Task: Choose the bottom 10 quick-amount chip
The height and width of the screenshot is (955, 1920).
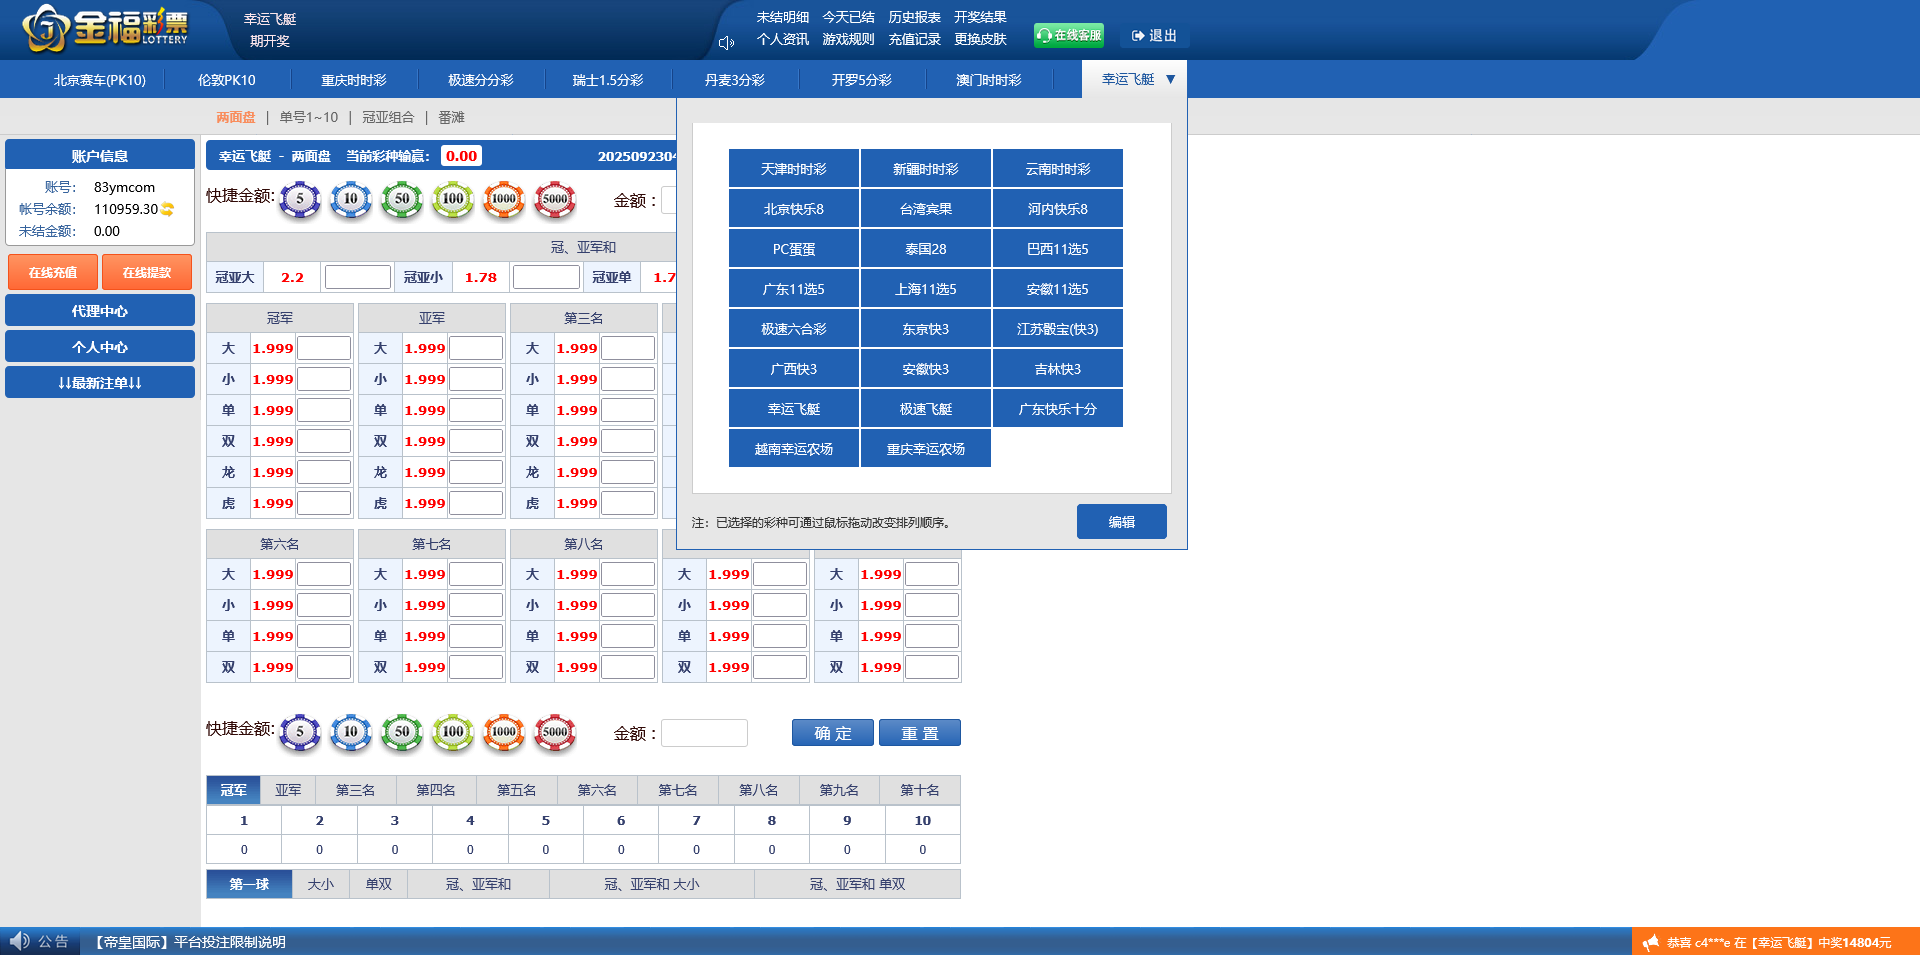Action: (x=351, y=732)
